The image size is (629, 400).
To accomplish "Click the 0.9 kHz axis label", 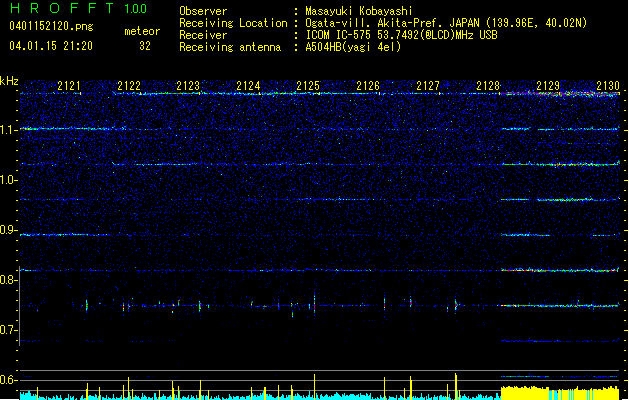I will tap(9, 230).
